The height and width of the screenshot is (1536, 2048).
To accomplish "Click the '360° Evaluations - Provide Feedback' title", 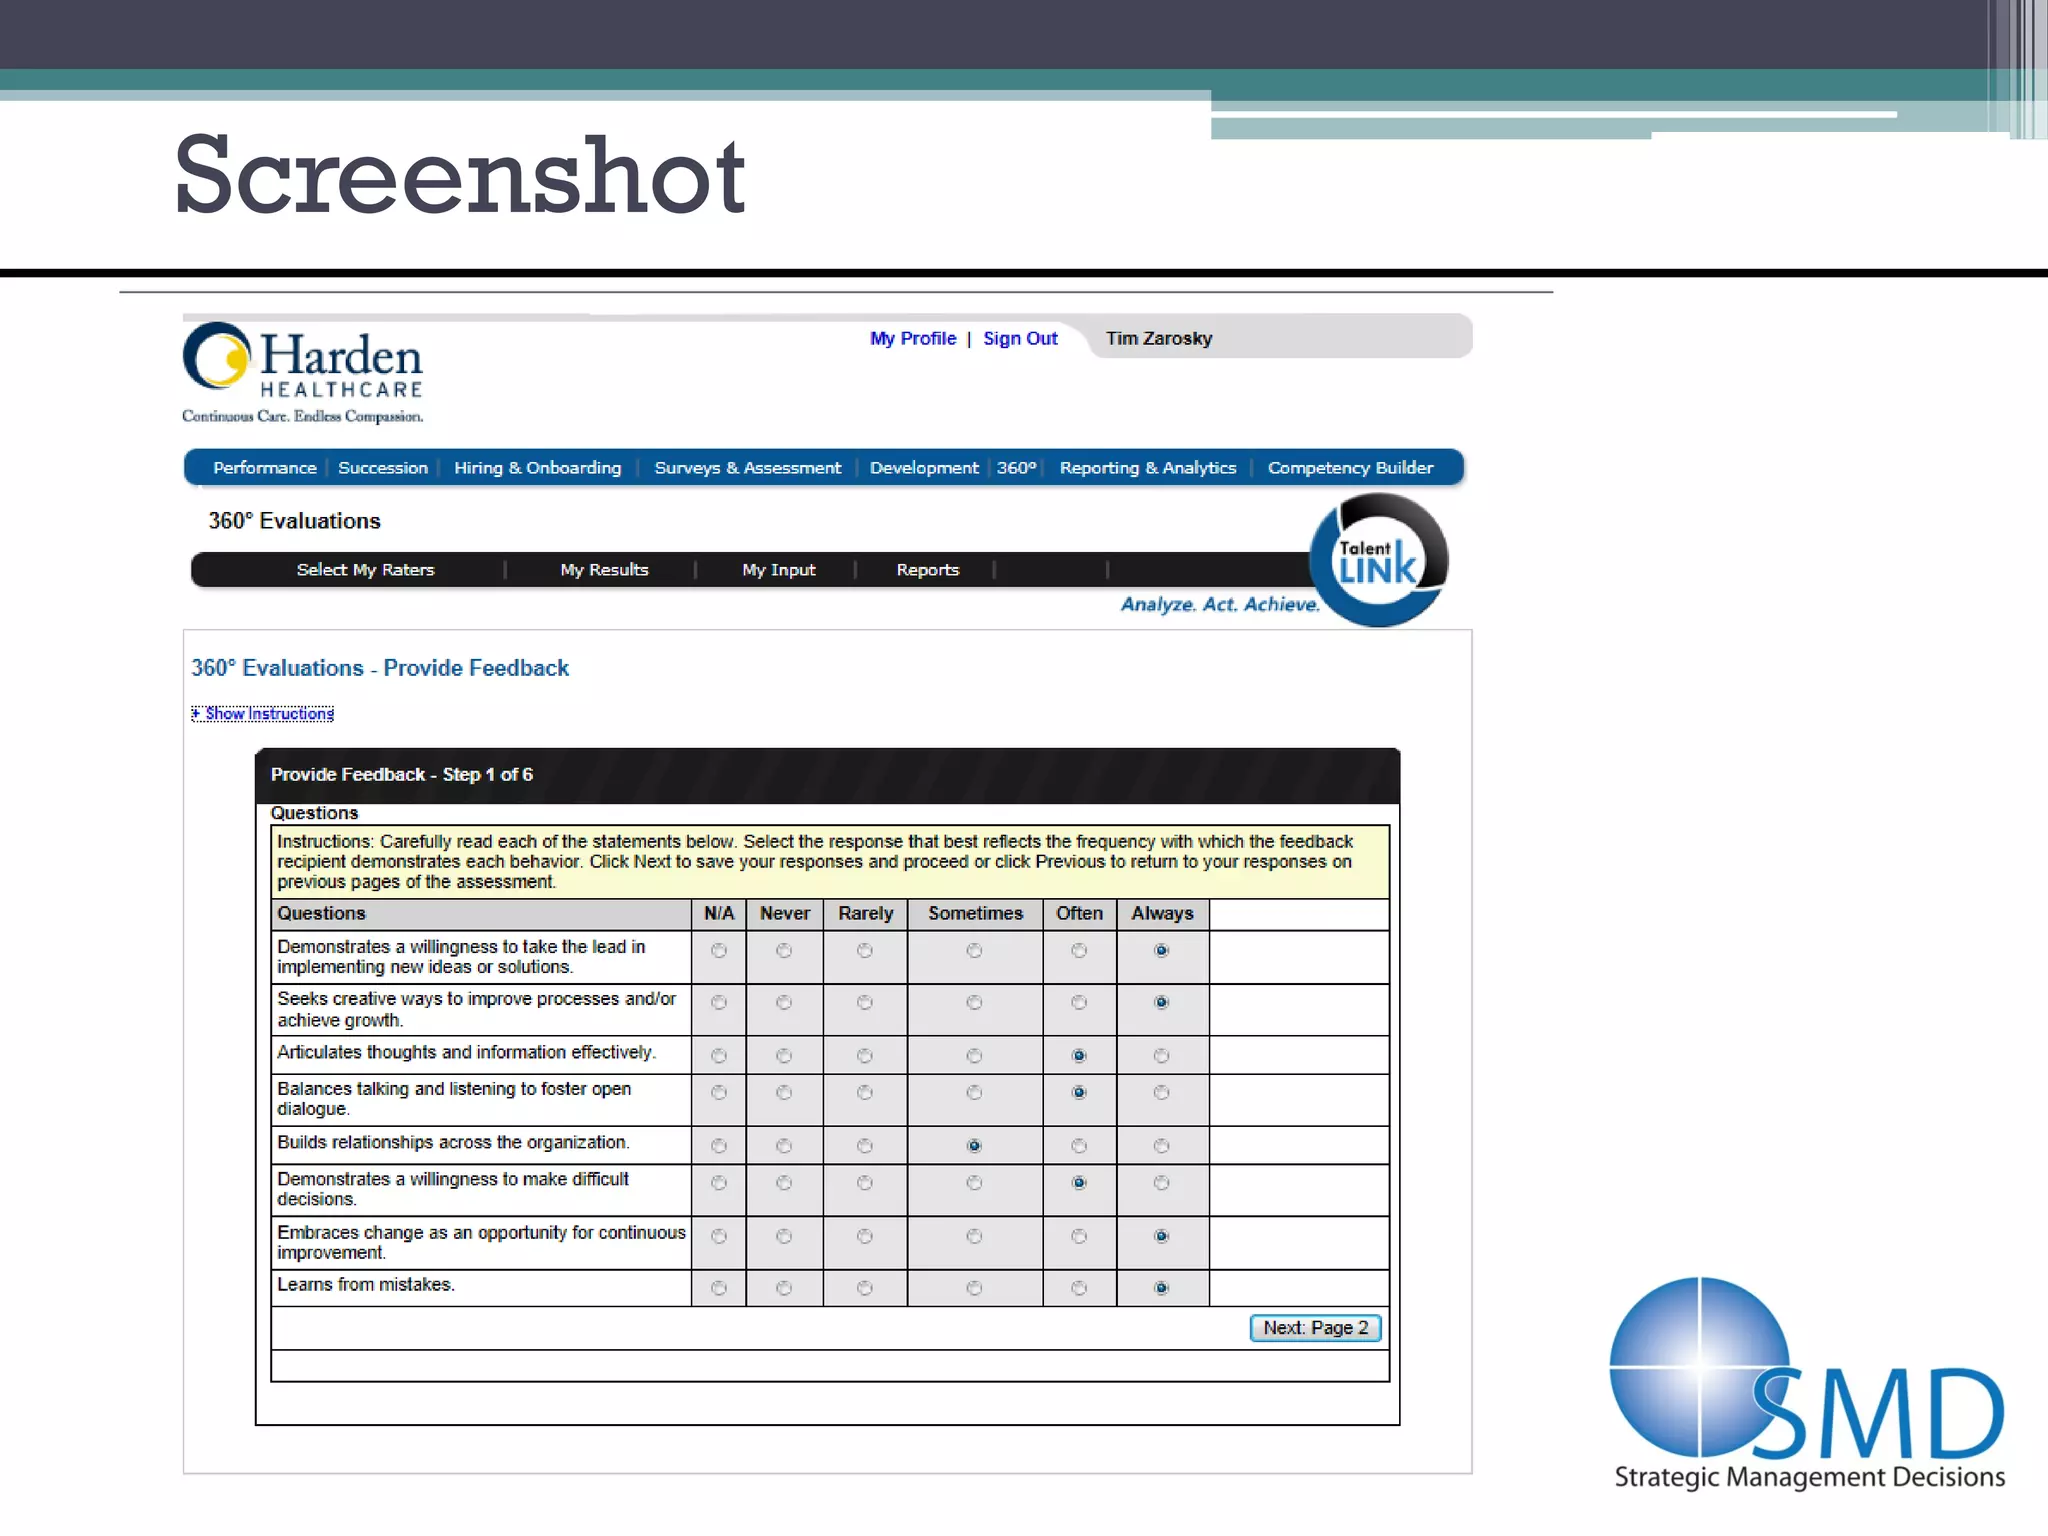I will coord(380,668).
